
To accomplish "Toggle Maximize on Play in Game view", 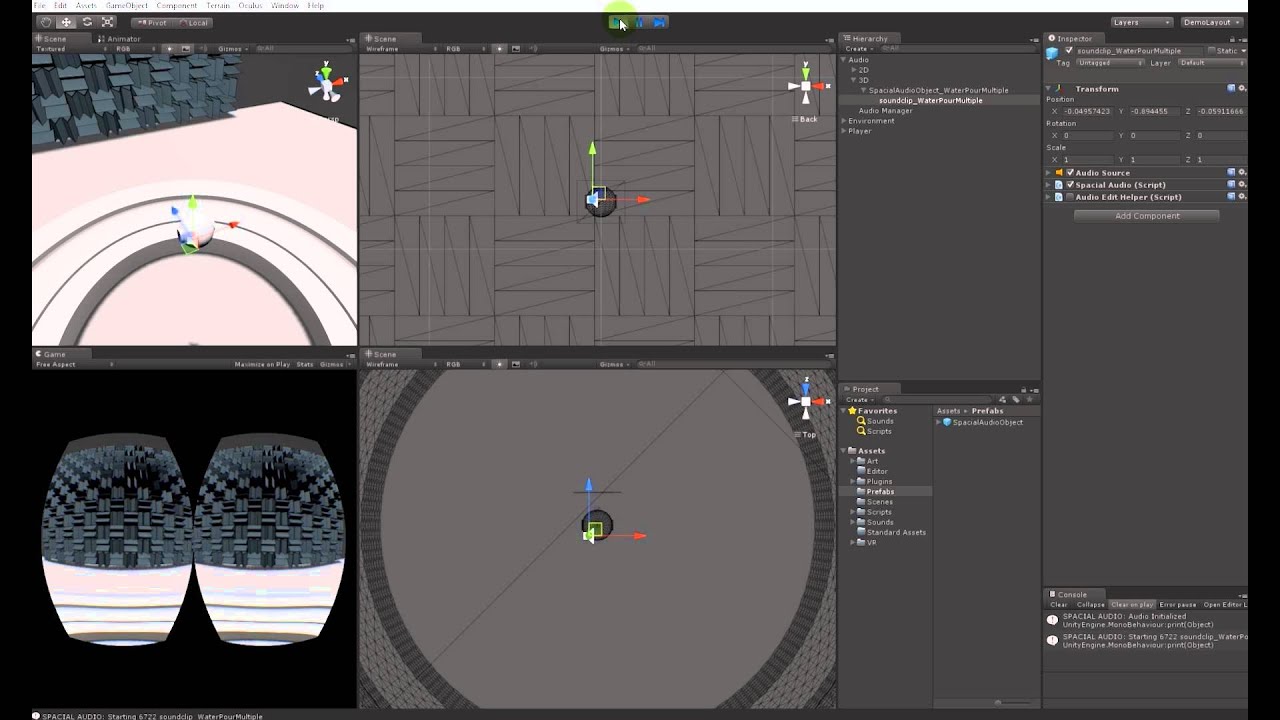I will 262,364.
